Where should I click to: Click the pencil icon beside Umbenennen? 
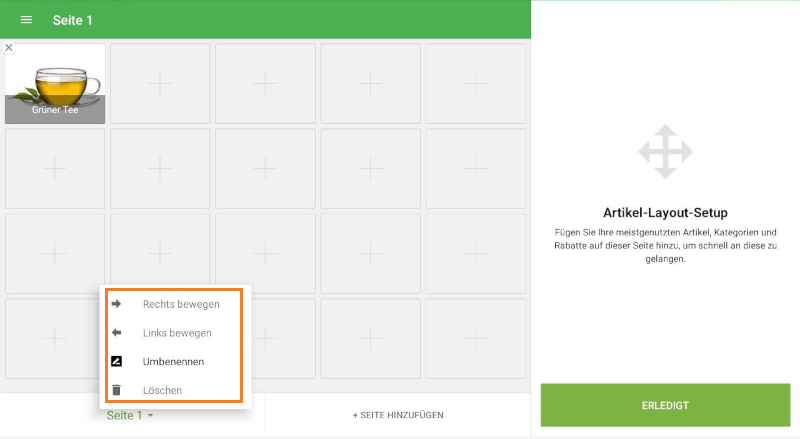[116, 361]
